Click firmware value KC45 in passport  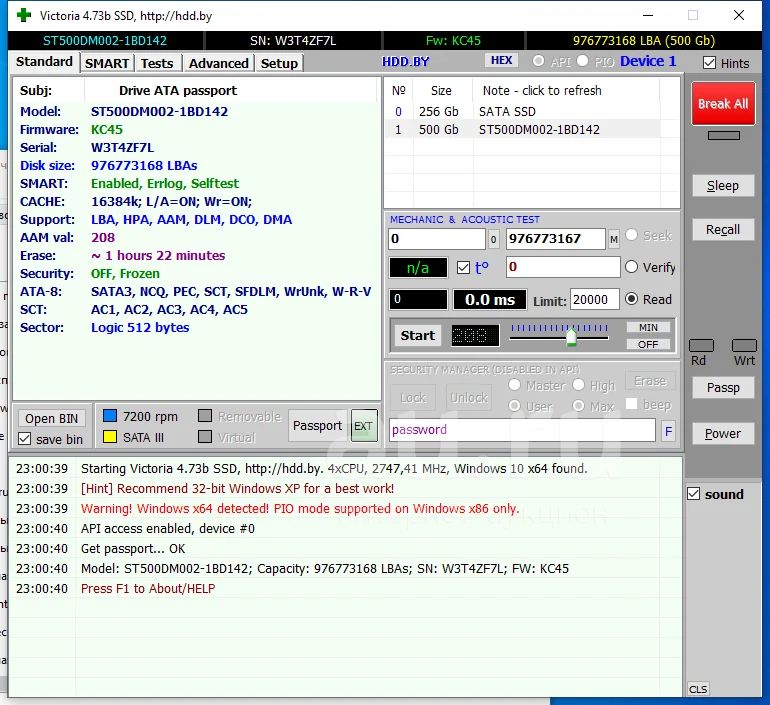click(107, 130)
